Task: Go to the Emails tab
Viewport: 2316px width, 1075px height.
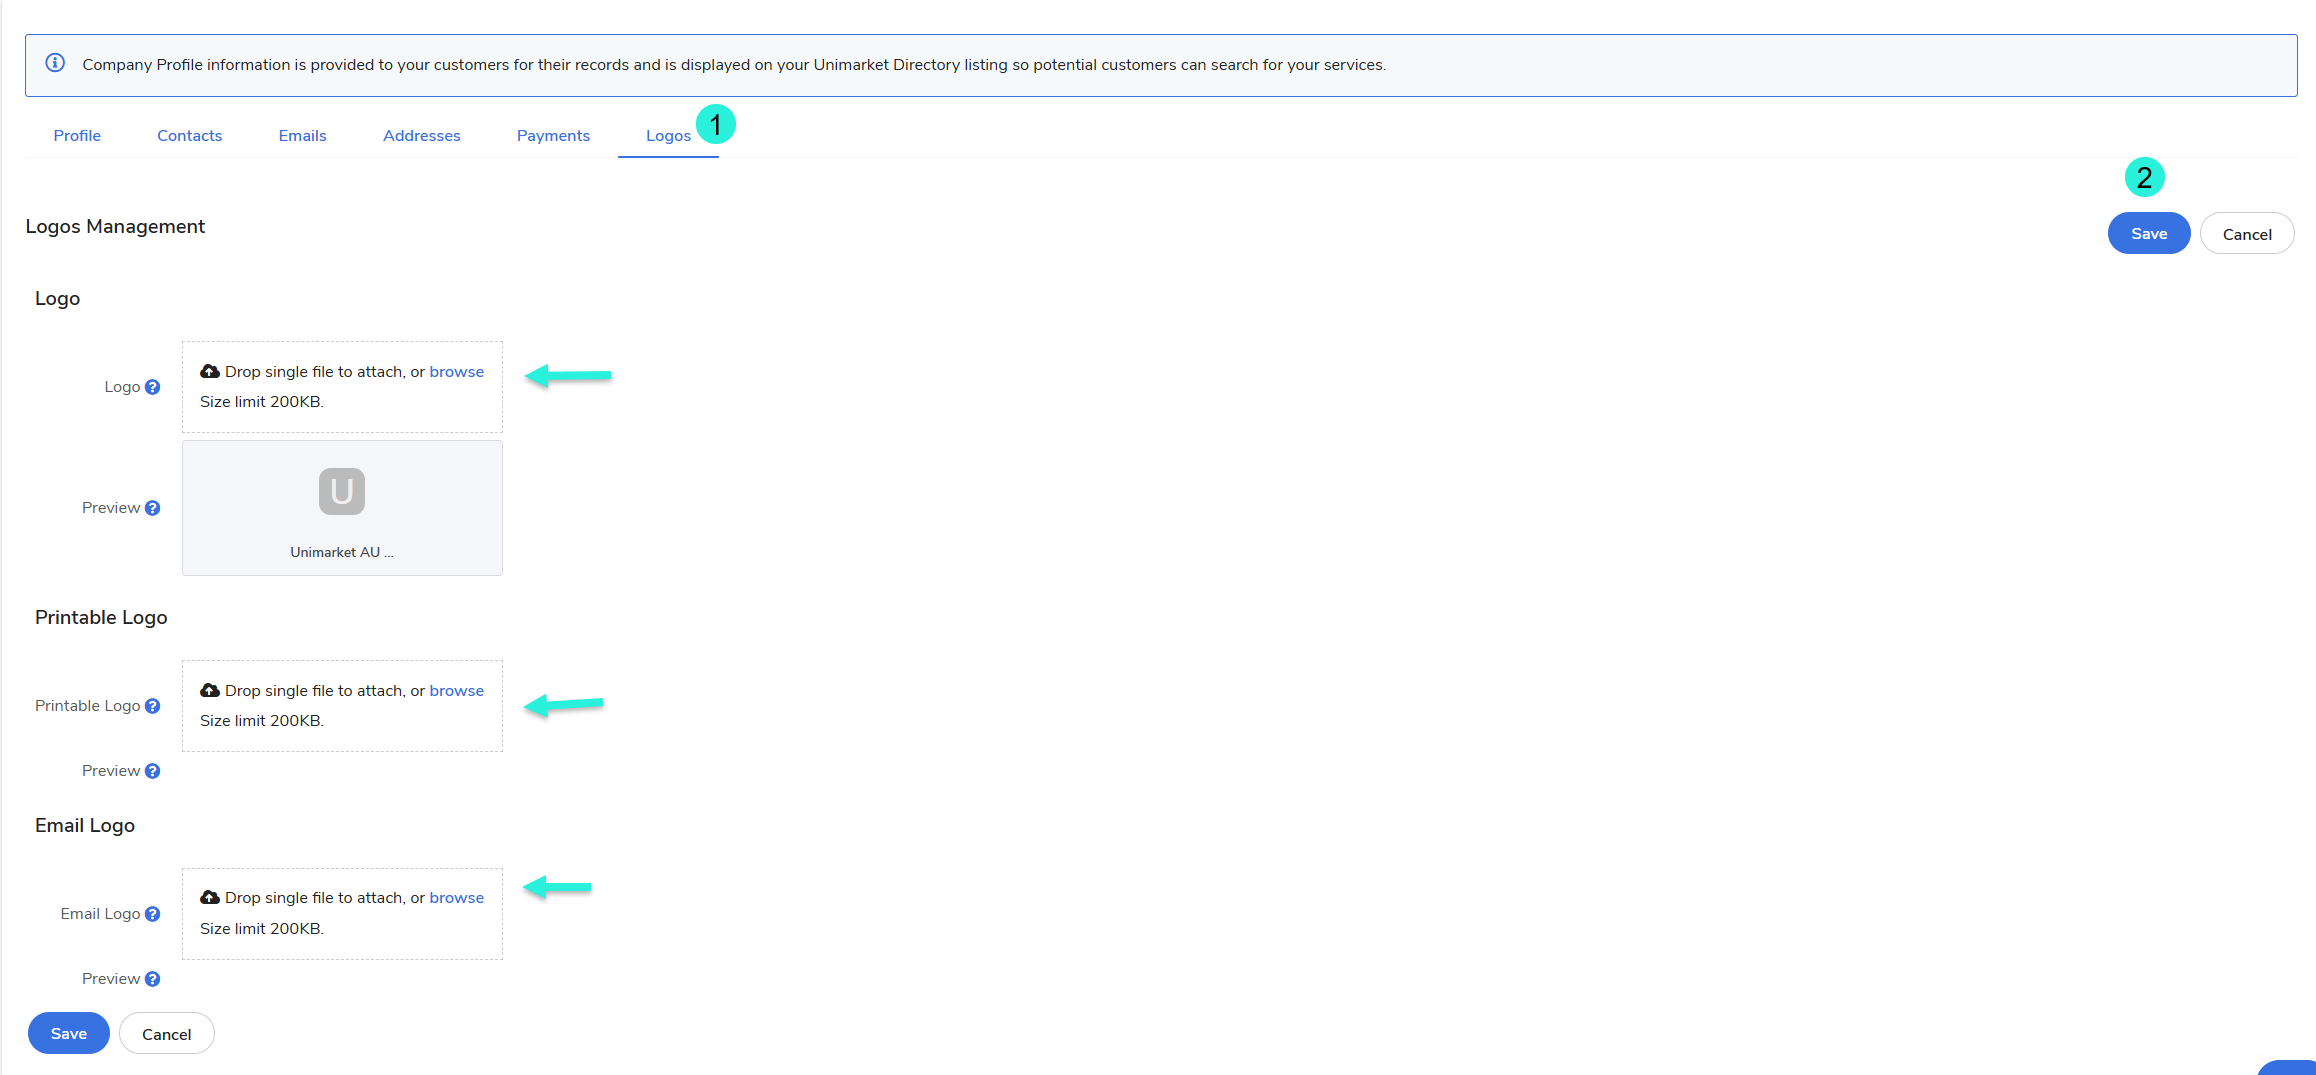Action: point(302,136)
